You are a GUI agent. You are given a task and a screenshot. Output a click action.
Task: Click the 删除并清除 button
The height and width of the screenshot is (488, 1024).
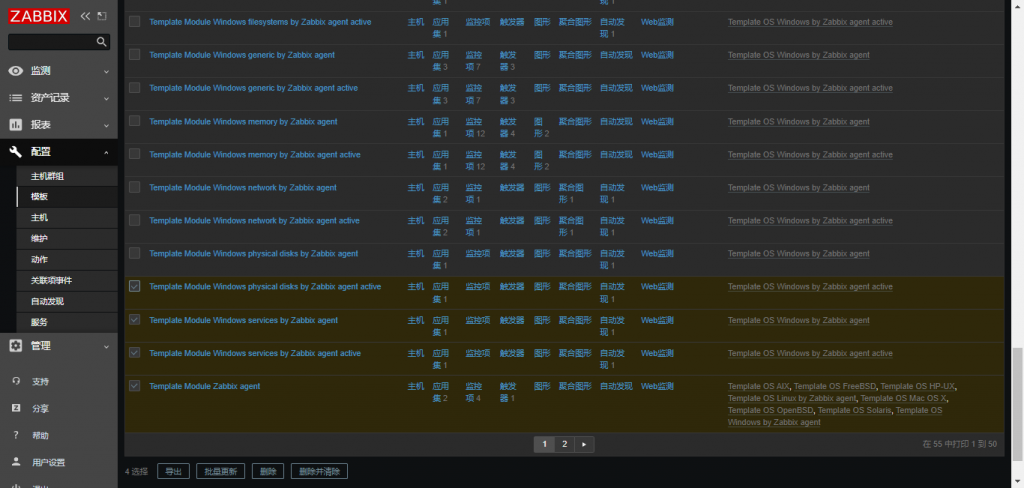pyautogui.click(x=319, y=471)
